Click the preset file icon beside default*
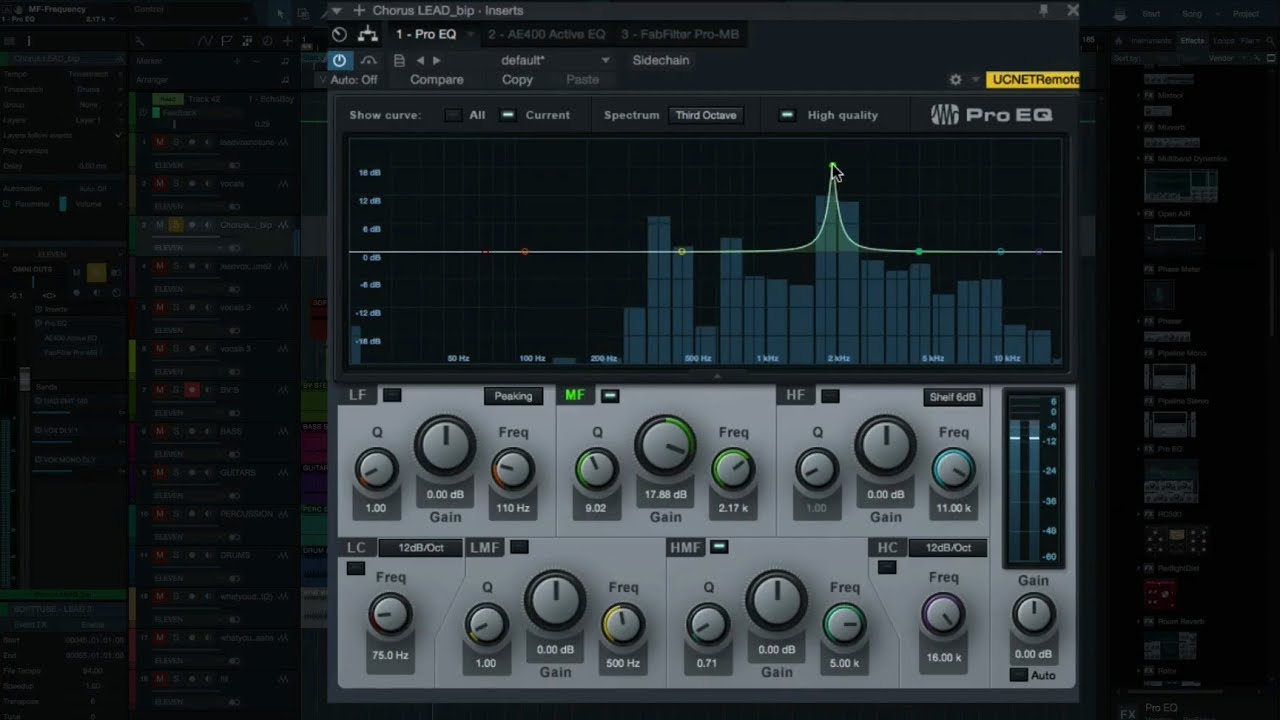Viewport: 1280px width, 720px height. pyautogui.click(x=399, y=61)
